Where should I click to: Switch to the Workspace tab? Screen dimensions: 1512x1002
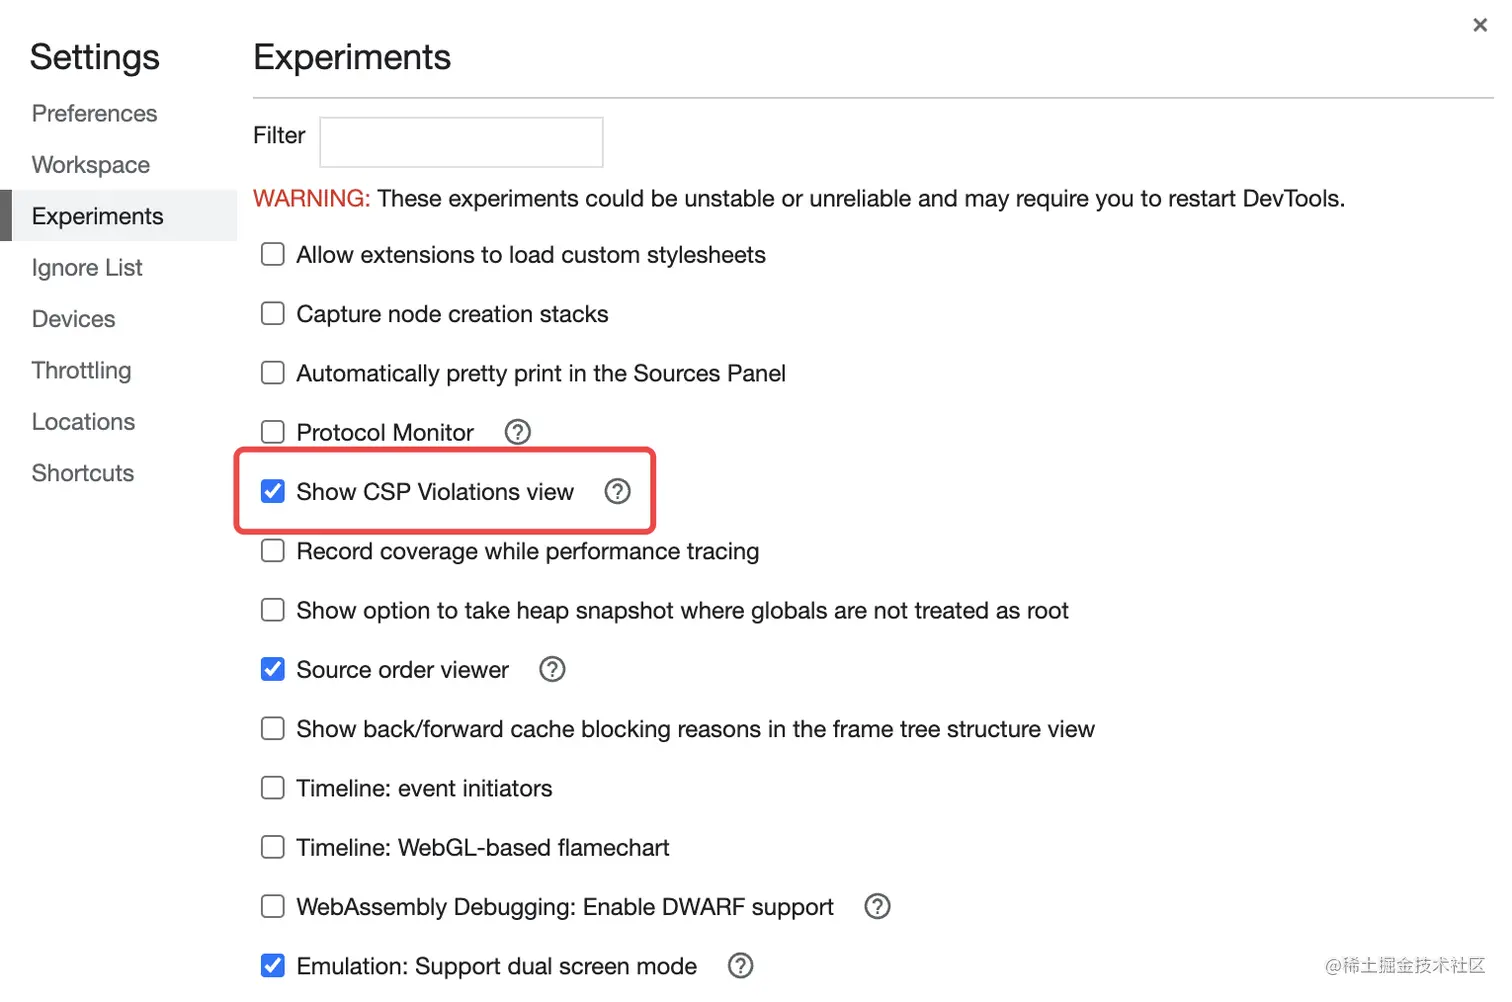tap(91, 165)
